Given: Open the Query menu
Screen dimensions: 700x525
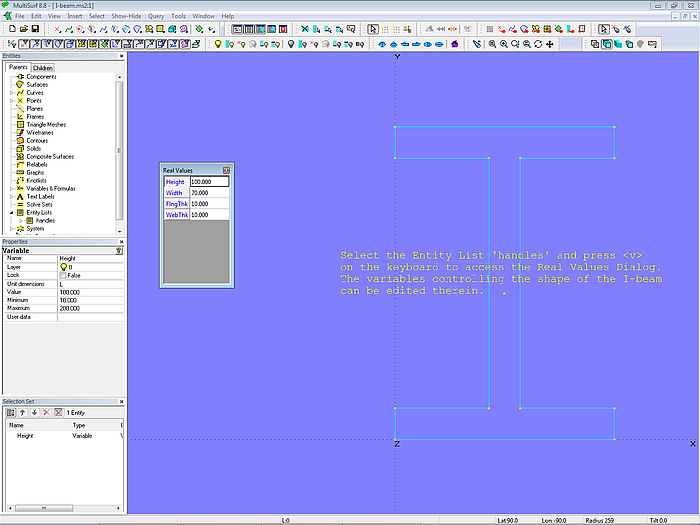Looking at the screenshot, I should click(x=156, y=17).
